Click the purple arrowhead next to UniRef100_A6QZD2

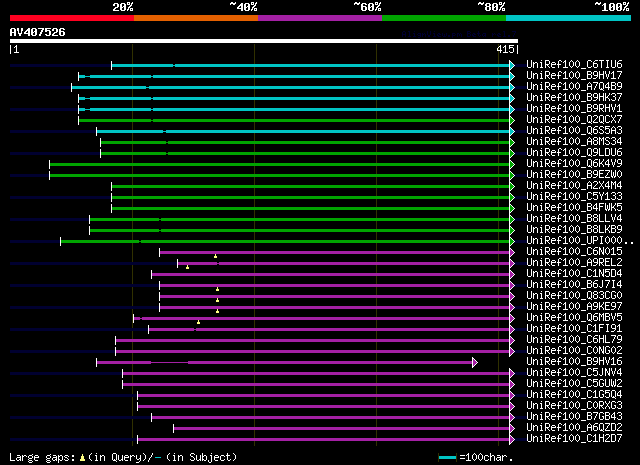tap(512, 429)
